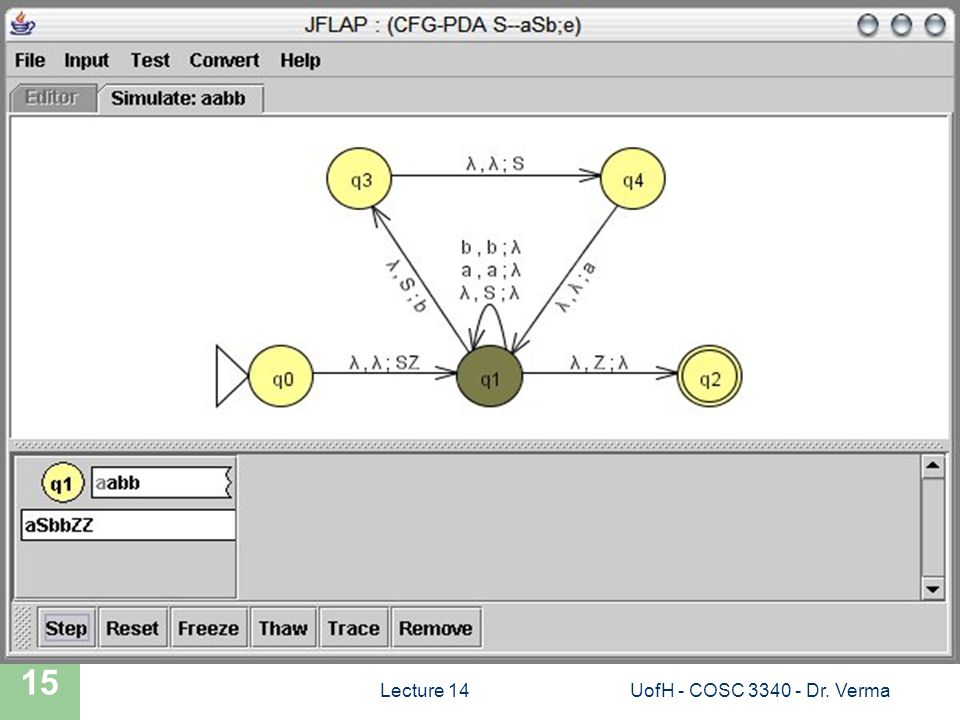Click the λ, λ ; a transition label
Screen dimensions: 960x720
coord(576,287)
